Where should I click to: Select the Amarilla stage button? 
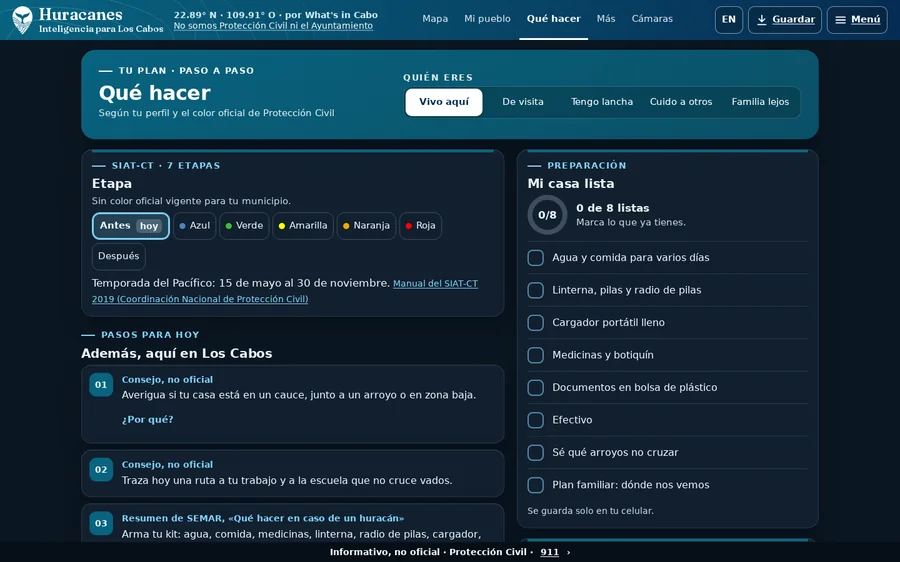pos(302,226)
